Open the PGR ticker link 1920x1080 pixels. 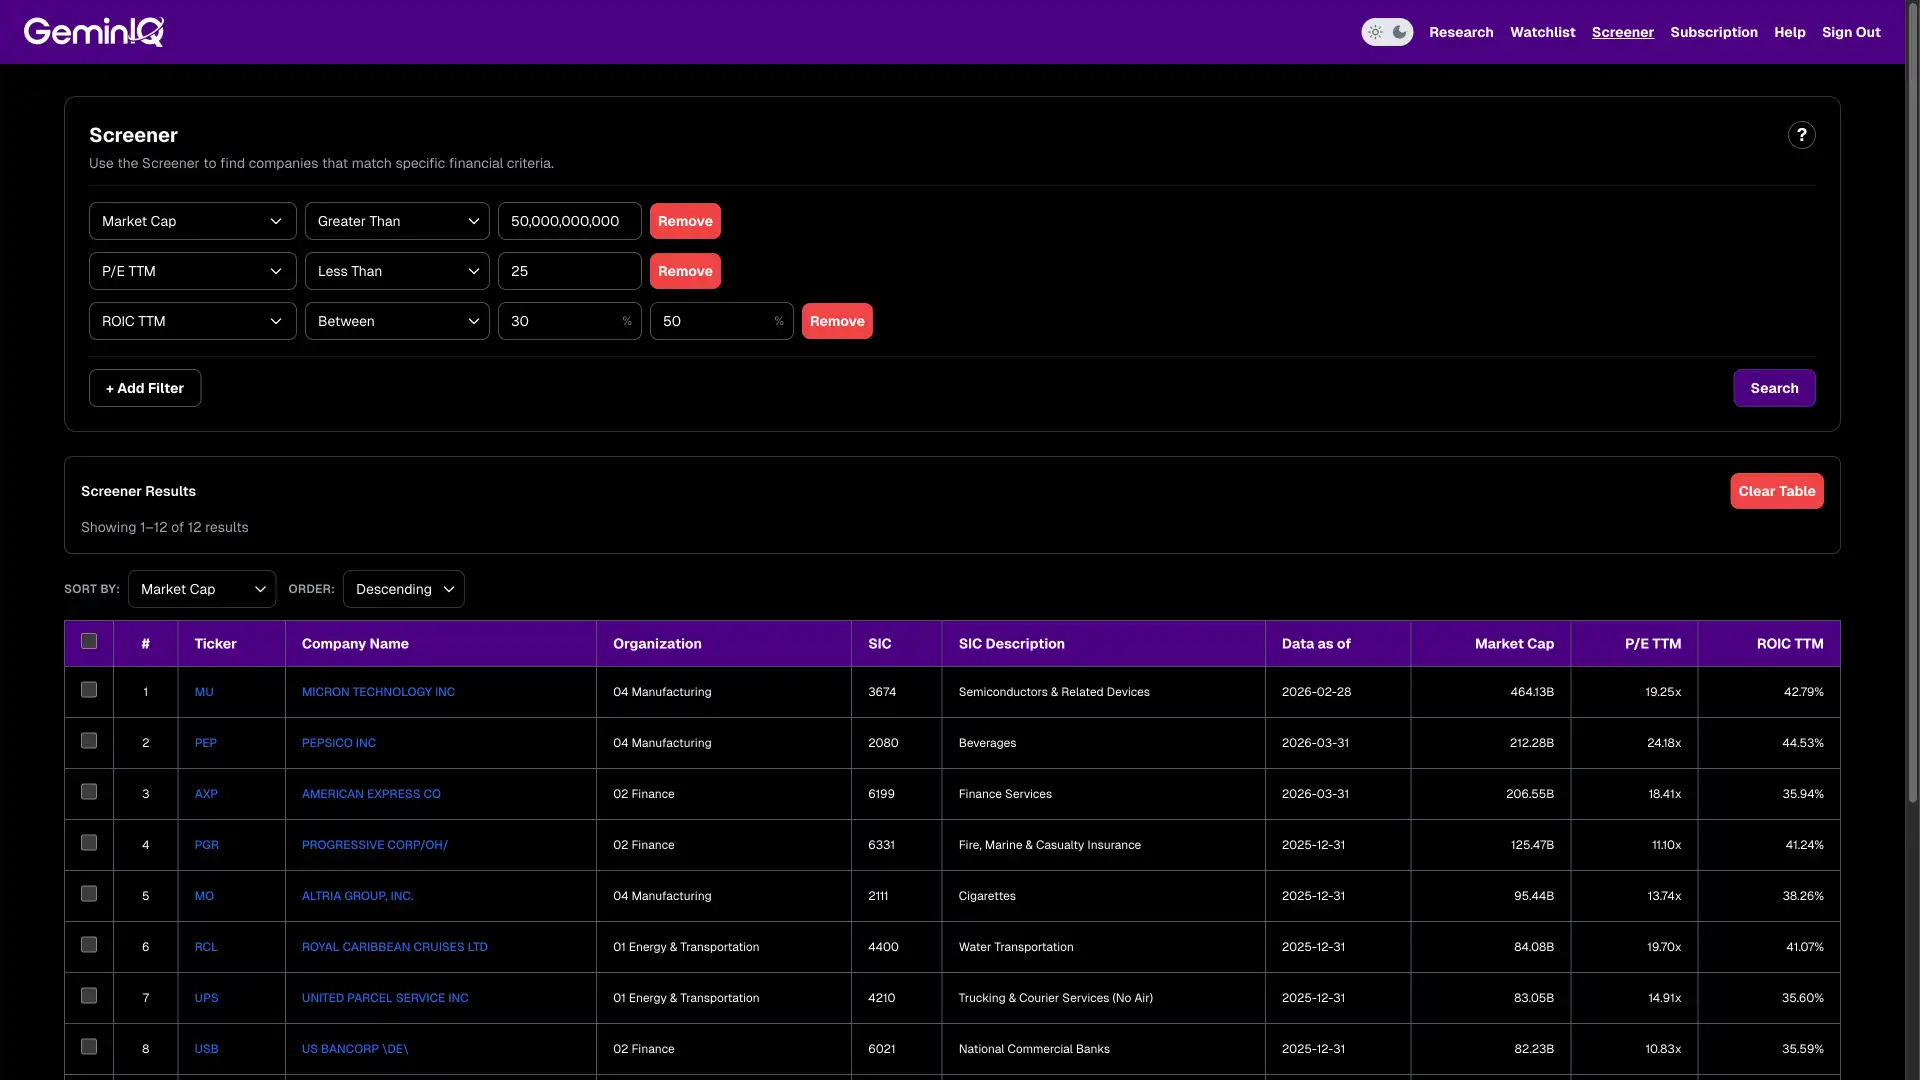pyautogui.click(x=206, y=845)
